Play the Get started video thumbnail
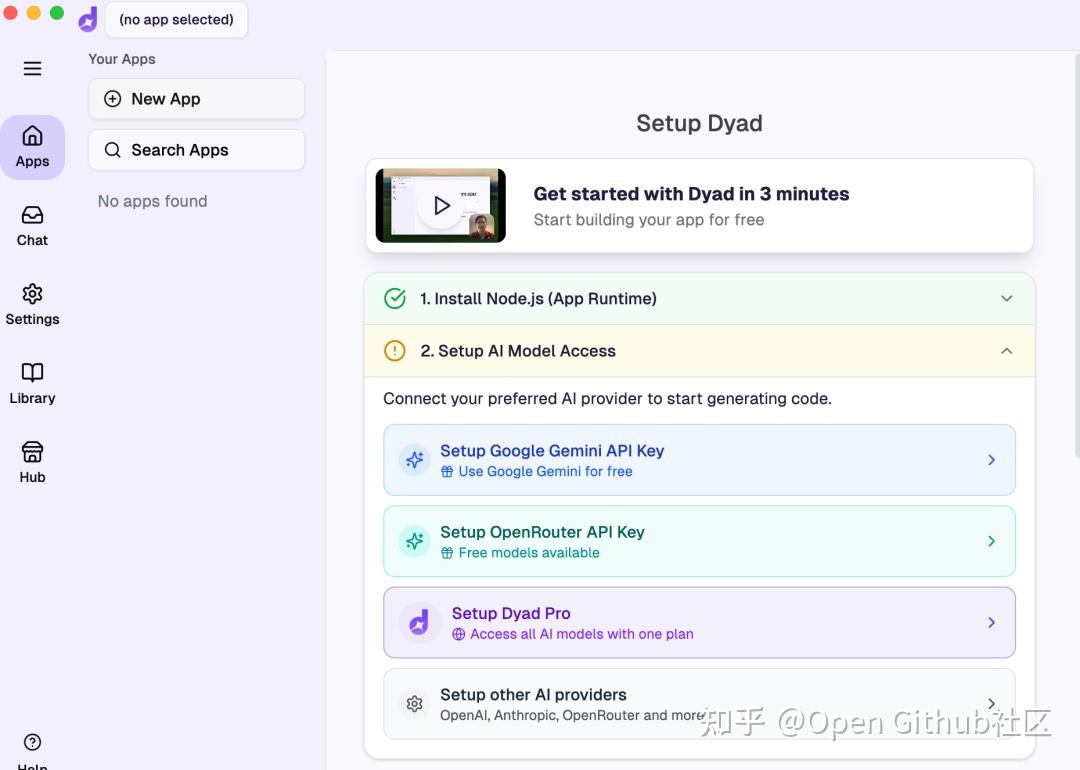Viewport: 1080px width, 770px height. pos(441,206)
